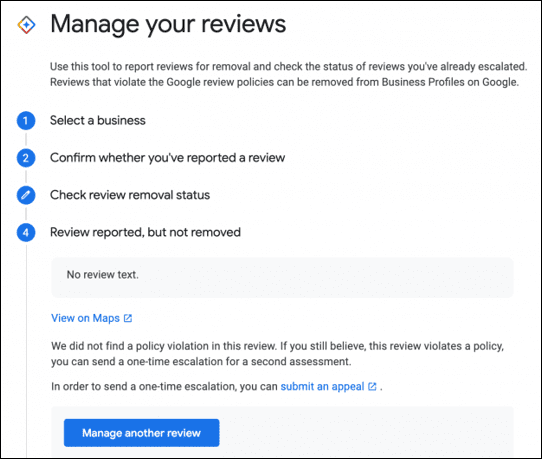Expand Confirm whether you've reported a review

[168, 158]
